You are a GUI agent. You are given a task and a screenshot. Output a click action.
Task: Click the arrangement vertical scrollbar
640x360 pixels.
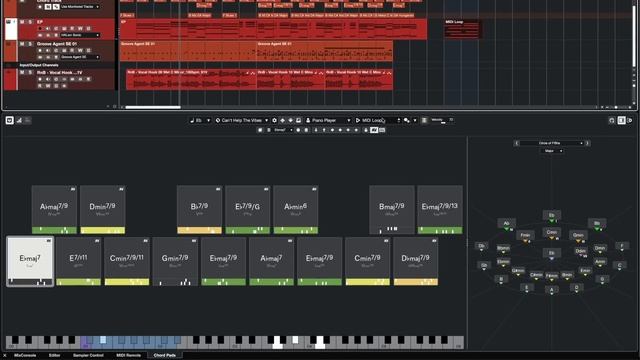coord(634,37)
